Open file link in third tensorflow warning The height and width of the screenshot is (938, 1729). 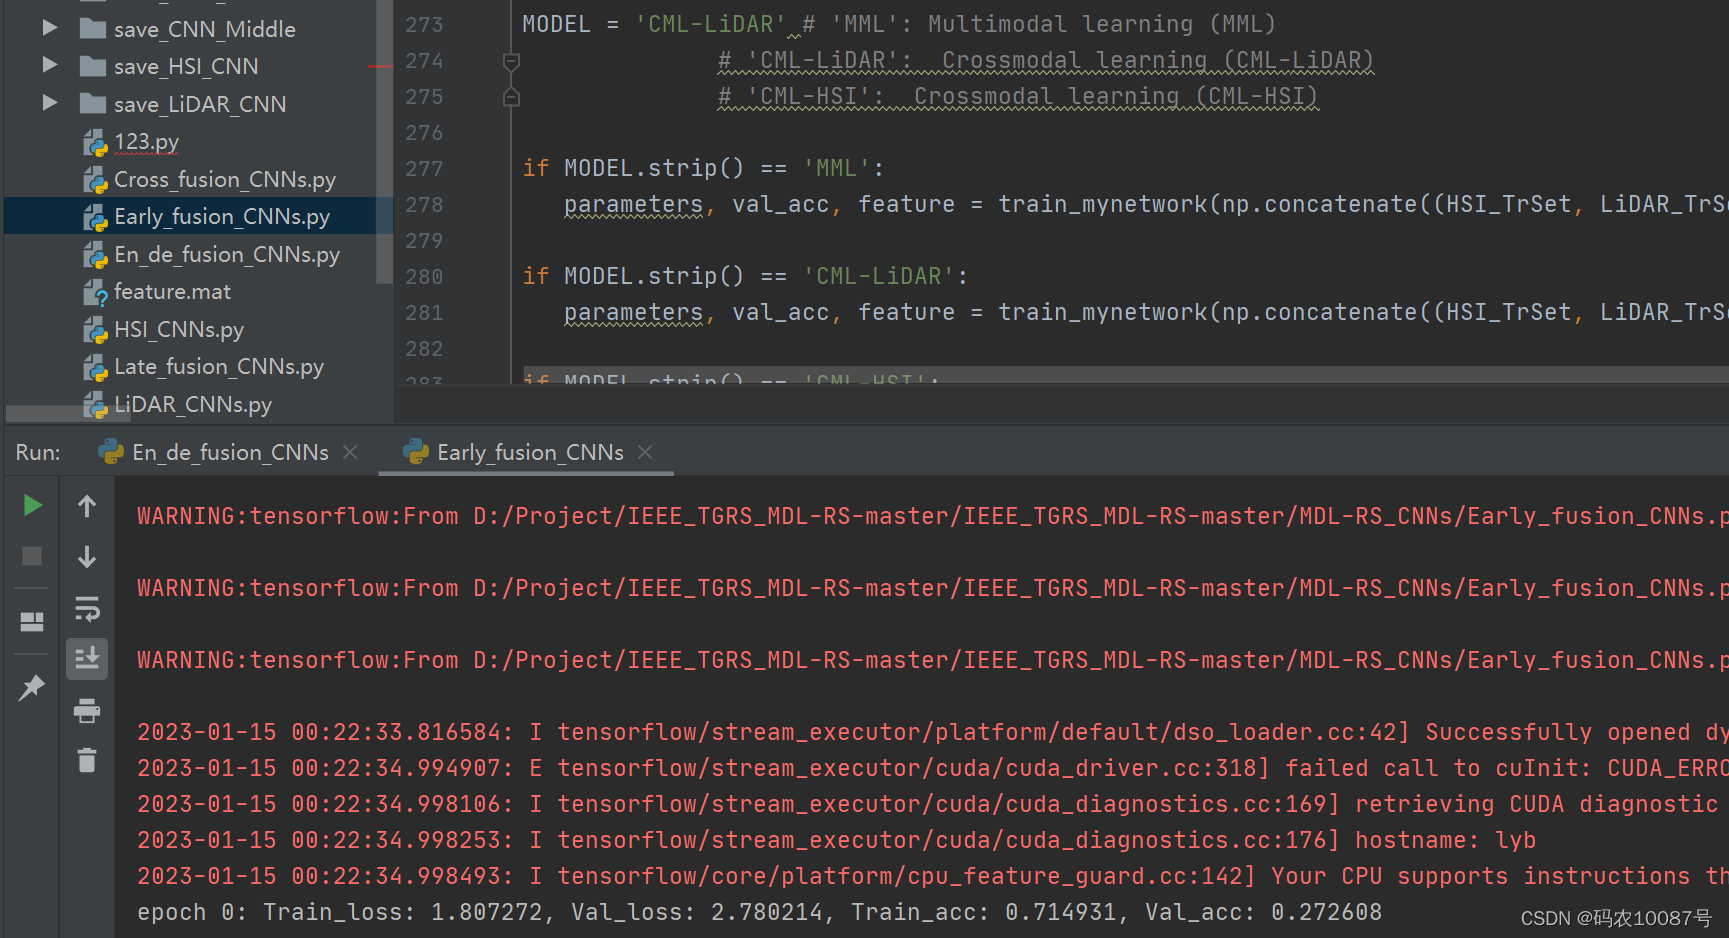coord(1100,660)
